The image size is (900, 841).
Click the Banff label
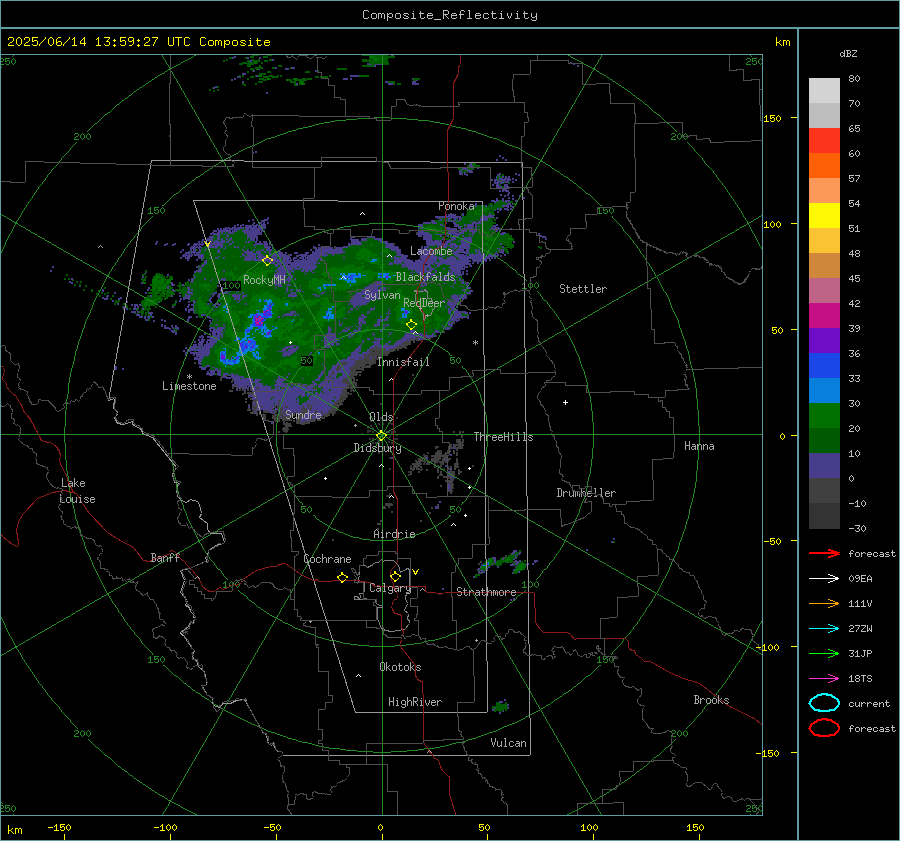pos(165,557)
